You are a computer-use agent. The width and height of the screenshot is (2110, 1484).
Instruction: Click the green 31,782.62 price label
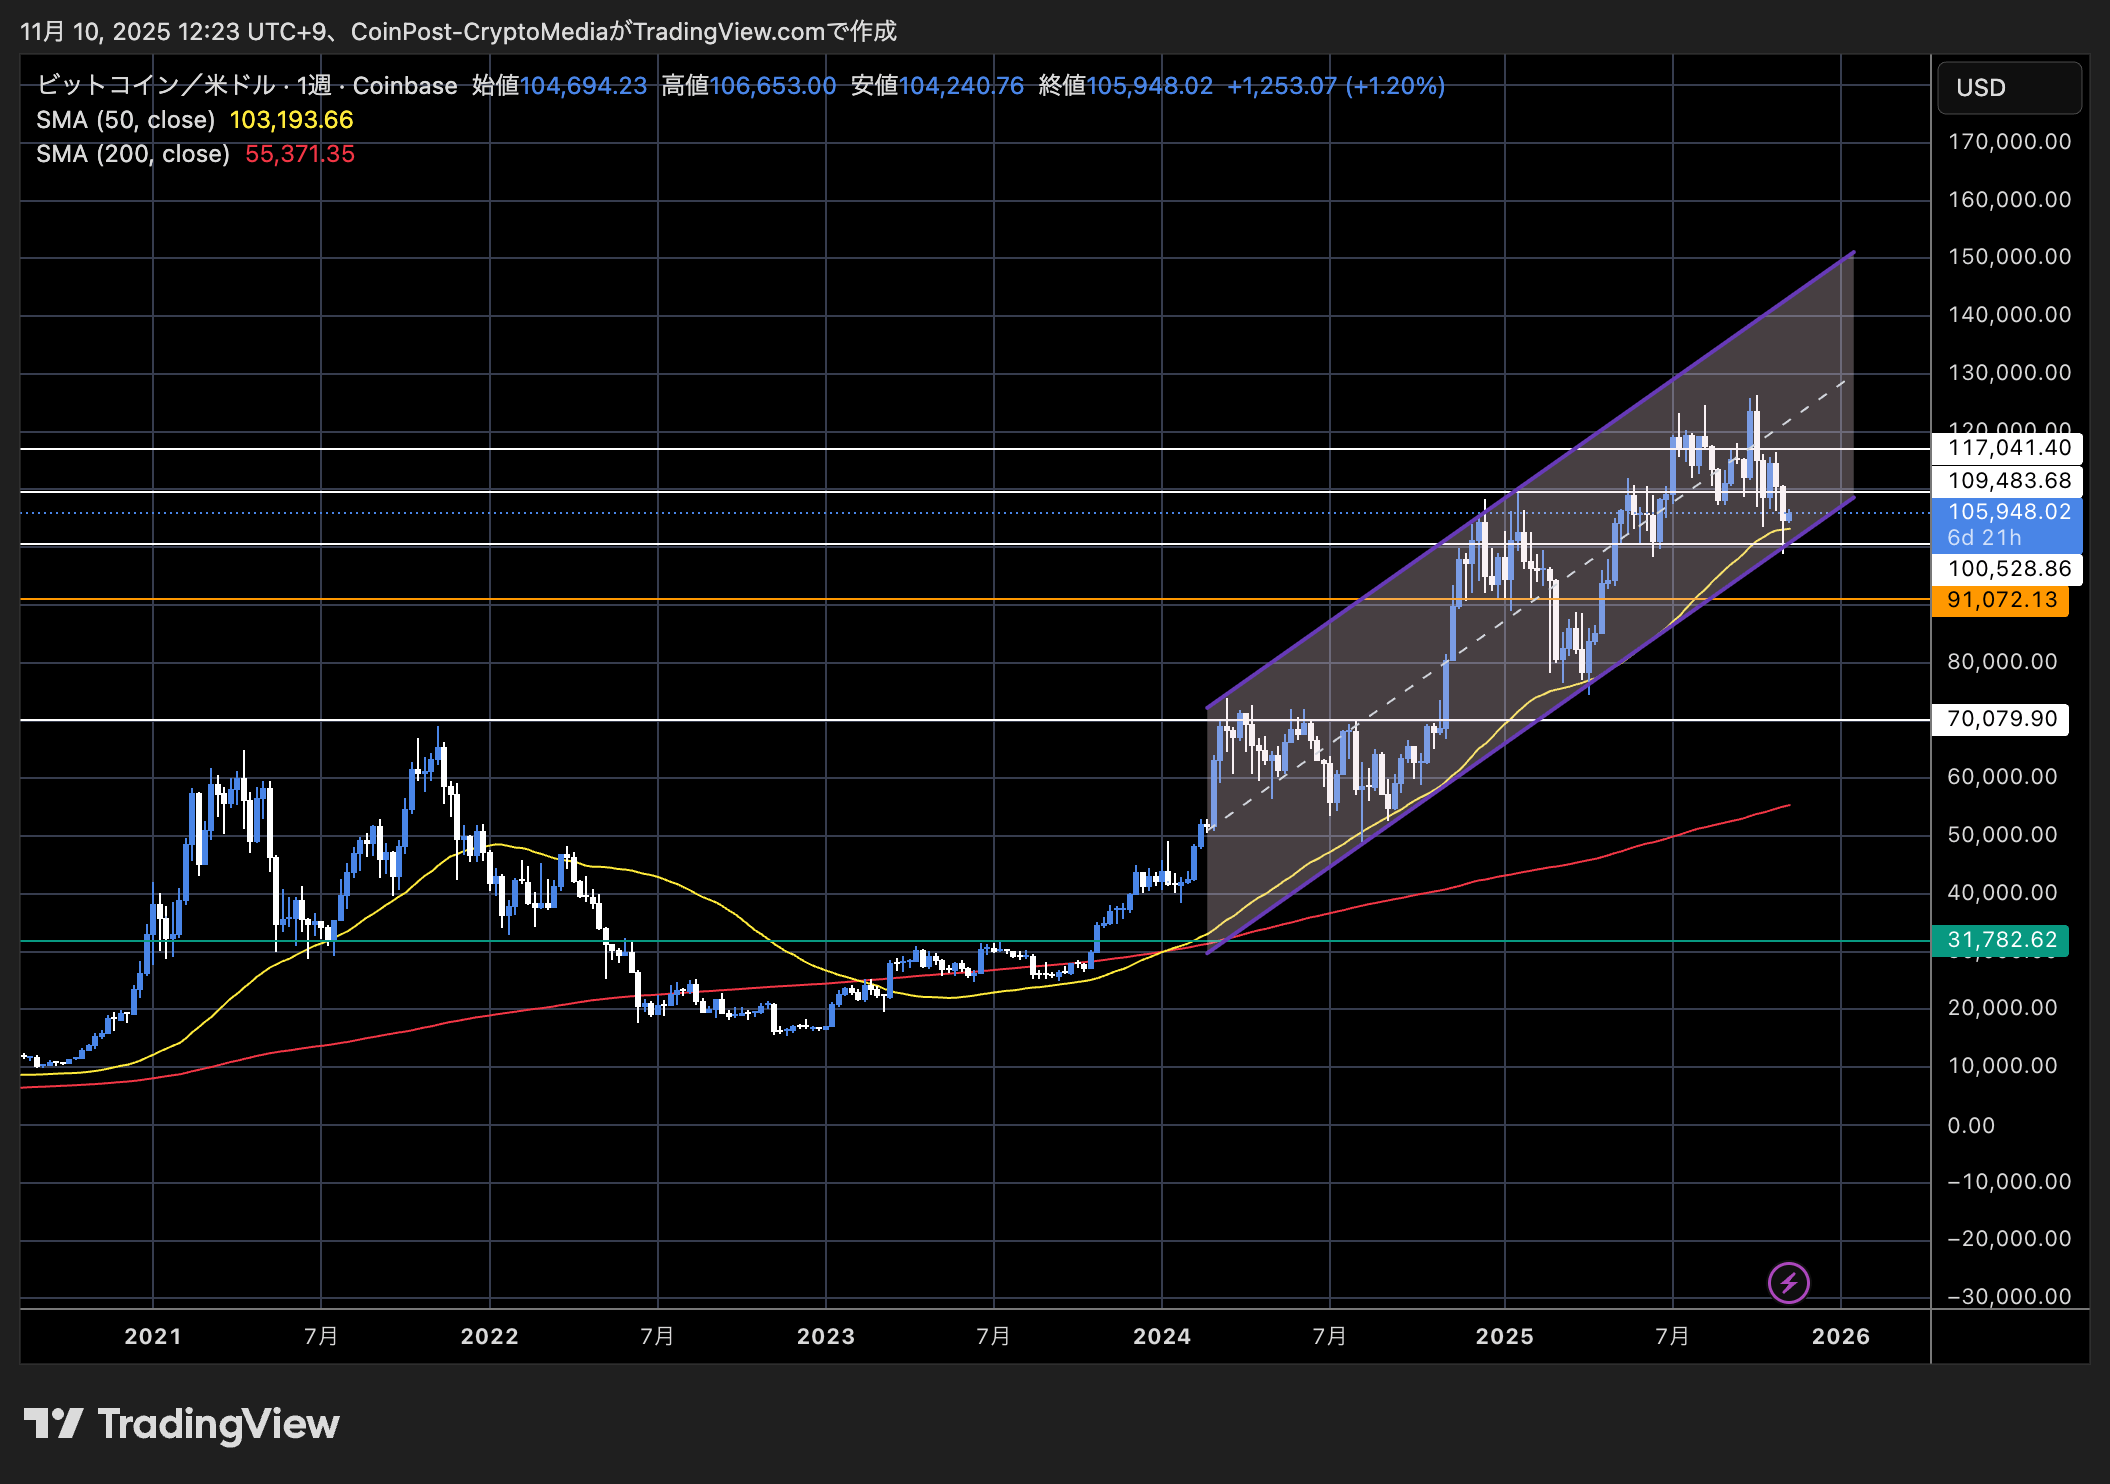tap(2000, 940)
